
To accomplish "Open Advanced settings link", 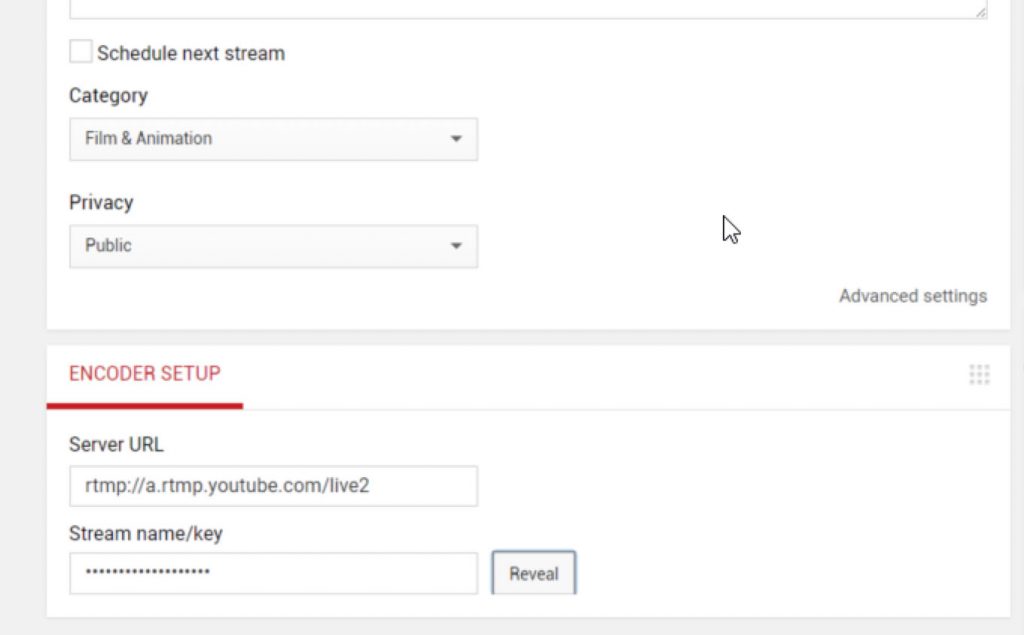I will click(x=913, y=296).
